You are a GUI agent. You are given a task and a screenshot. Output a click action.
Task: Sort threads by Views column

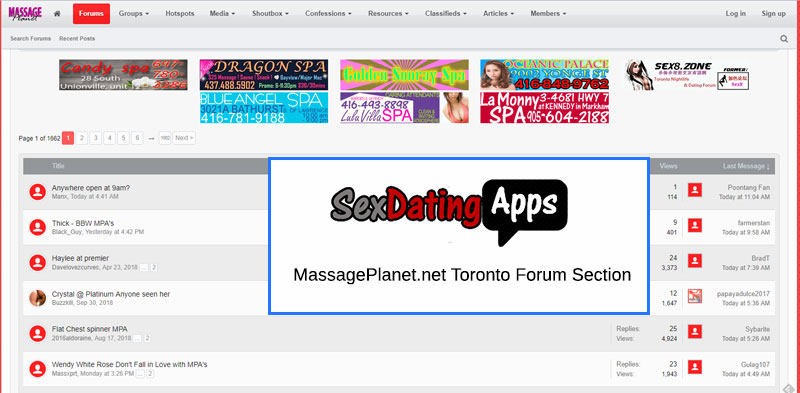(x=668, y=166)
